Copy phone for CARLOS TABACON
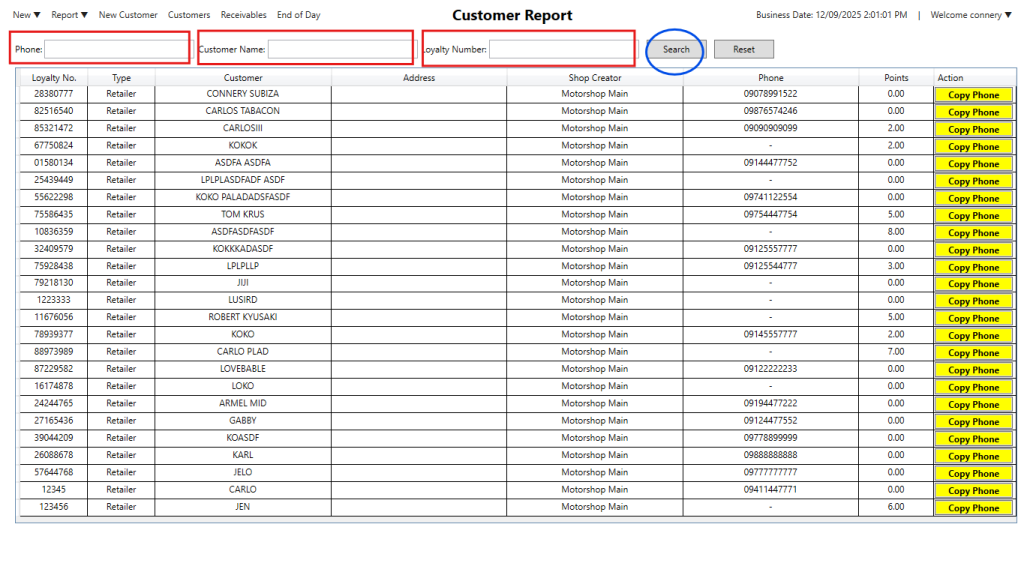Viewport: 1024px width, 575px height. point(973,112)
